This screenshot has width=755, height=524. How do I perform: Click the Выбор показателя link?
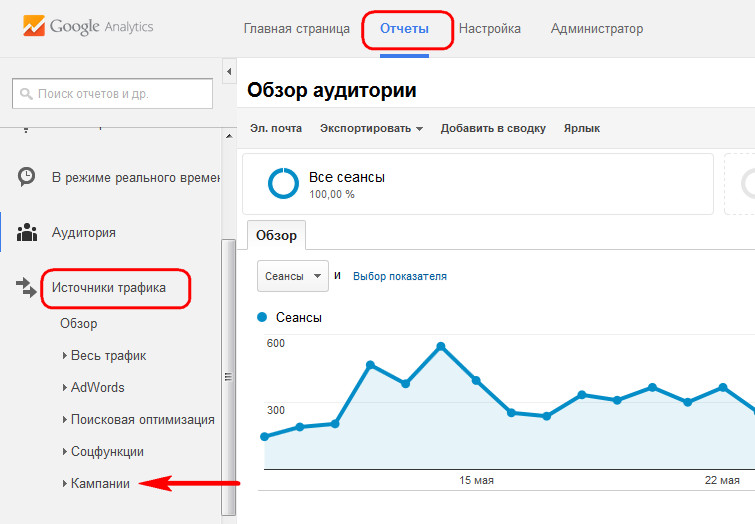pyautogui.click(x=400, y=276)
